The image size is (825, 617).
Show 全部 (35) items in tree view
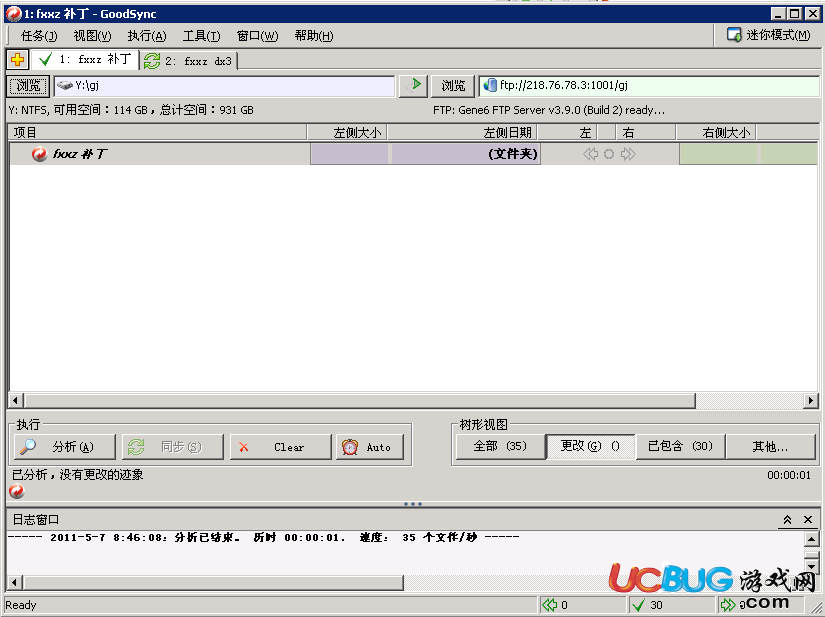click(500, 447)
